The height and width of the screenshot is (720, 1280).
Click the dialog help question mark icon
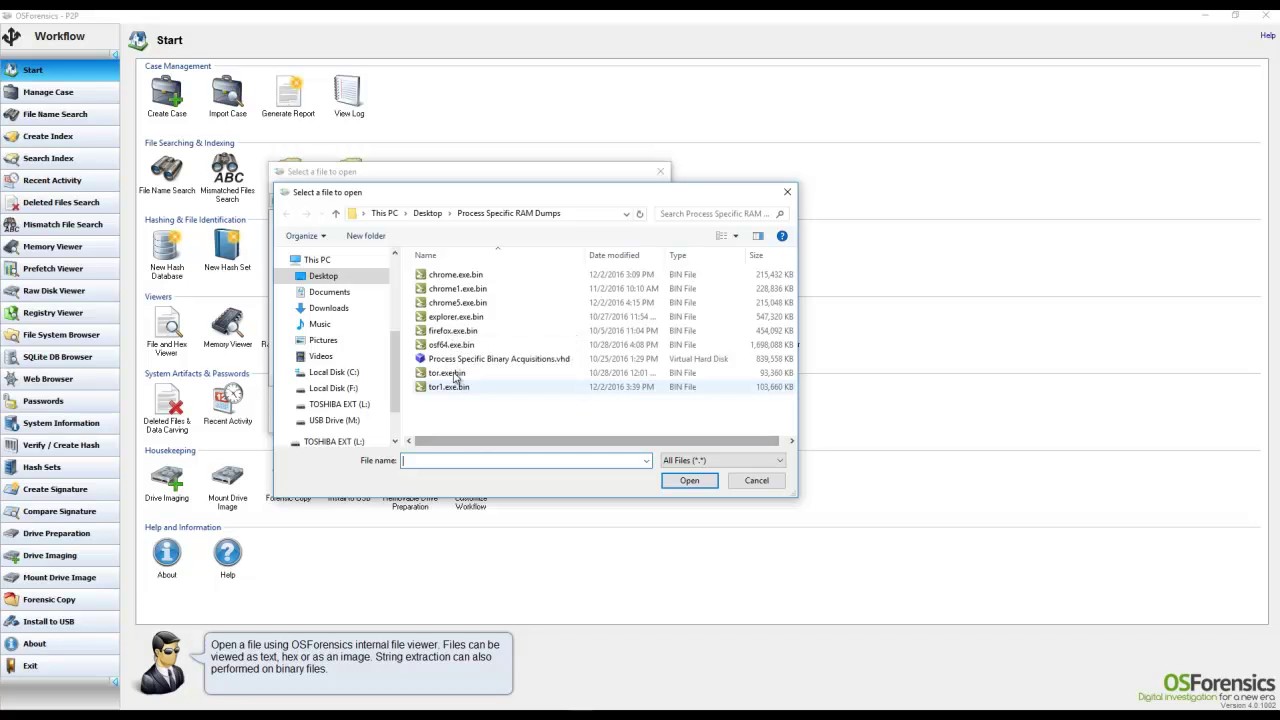[x=782, y=236]
